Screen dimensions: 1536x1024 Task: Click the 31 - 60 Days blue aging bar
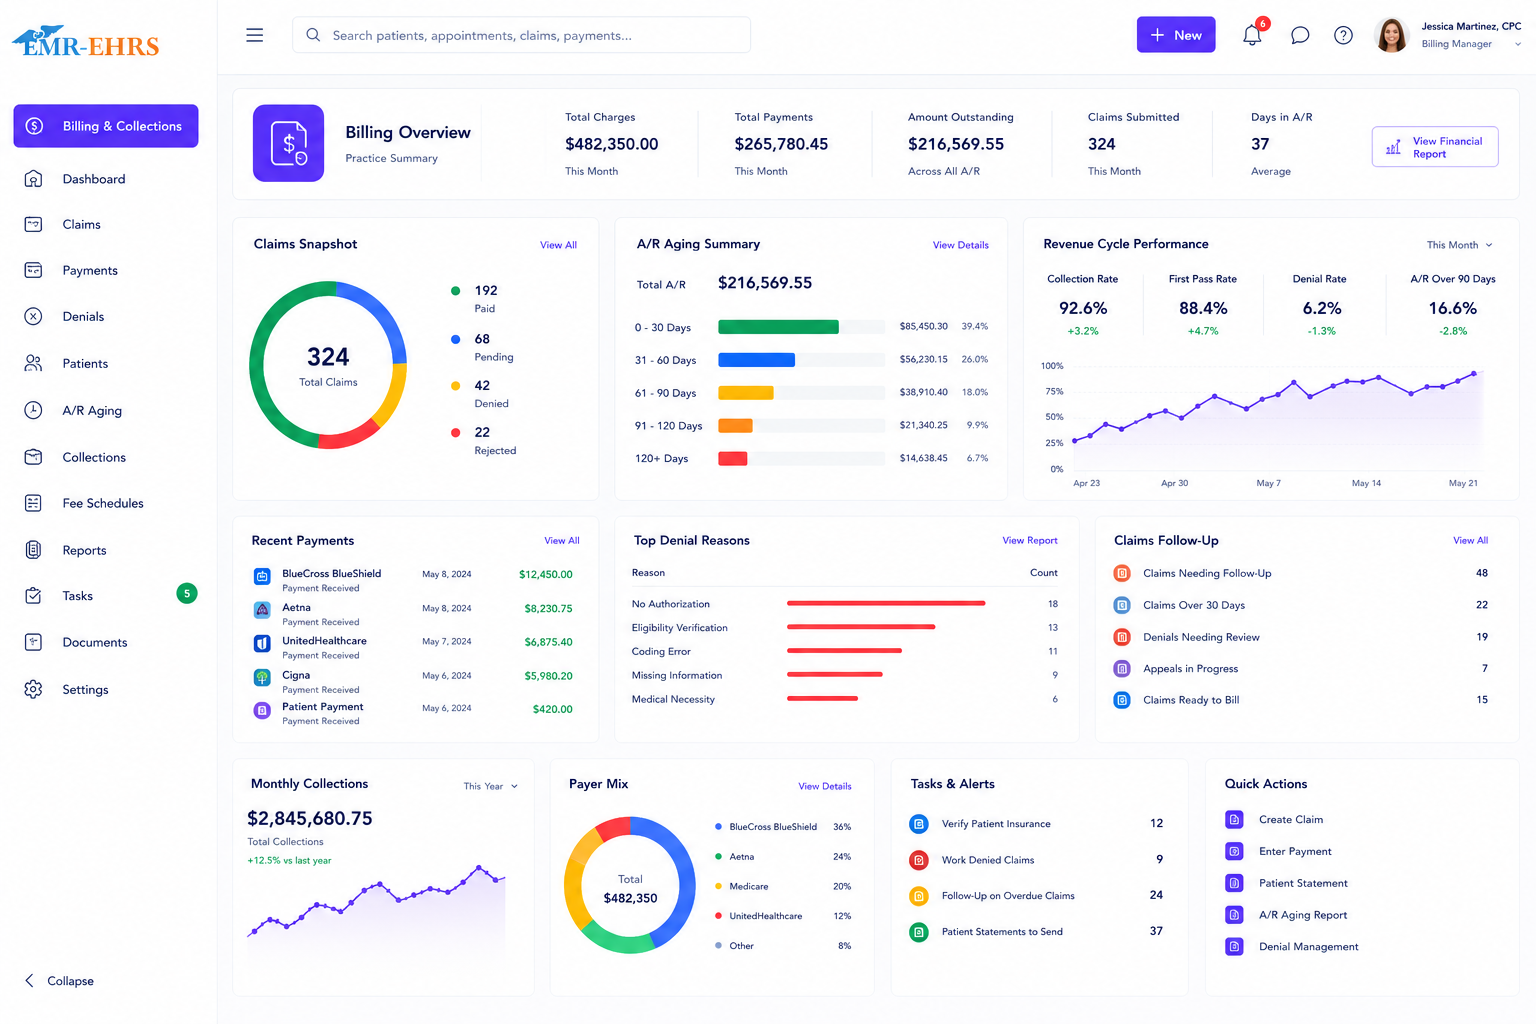click(756, 360)
